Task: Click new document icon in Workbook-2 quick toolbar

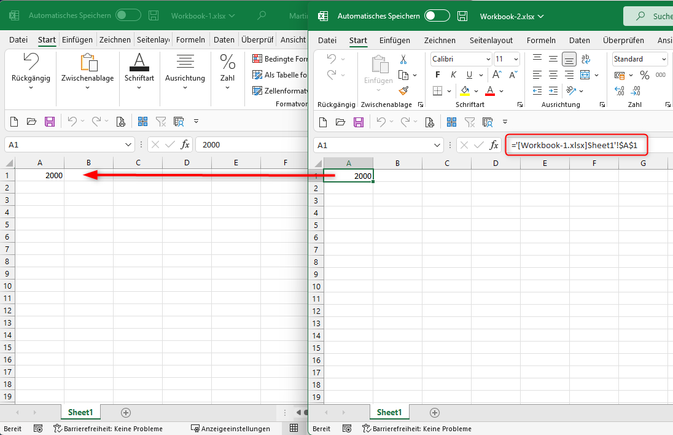Action: pos(323,122)
